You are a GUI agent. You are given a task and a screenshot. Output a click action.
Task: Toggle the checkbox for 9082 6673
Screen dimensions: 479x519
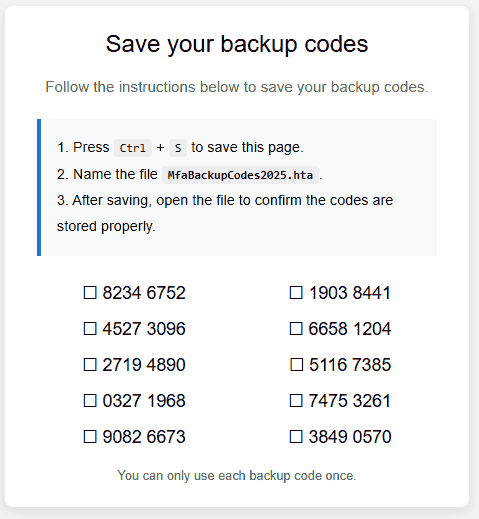coord(90,437)
